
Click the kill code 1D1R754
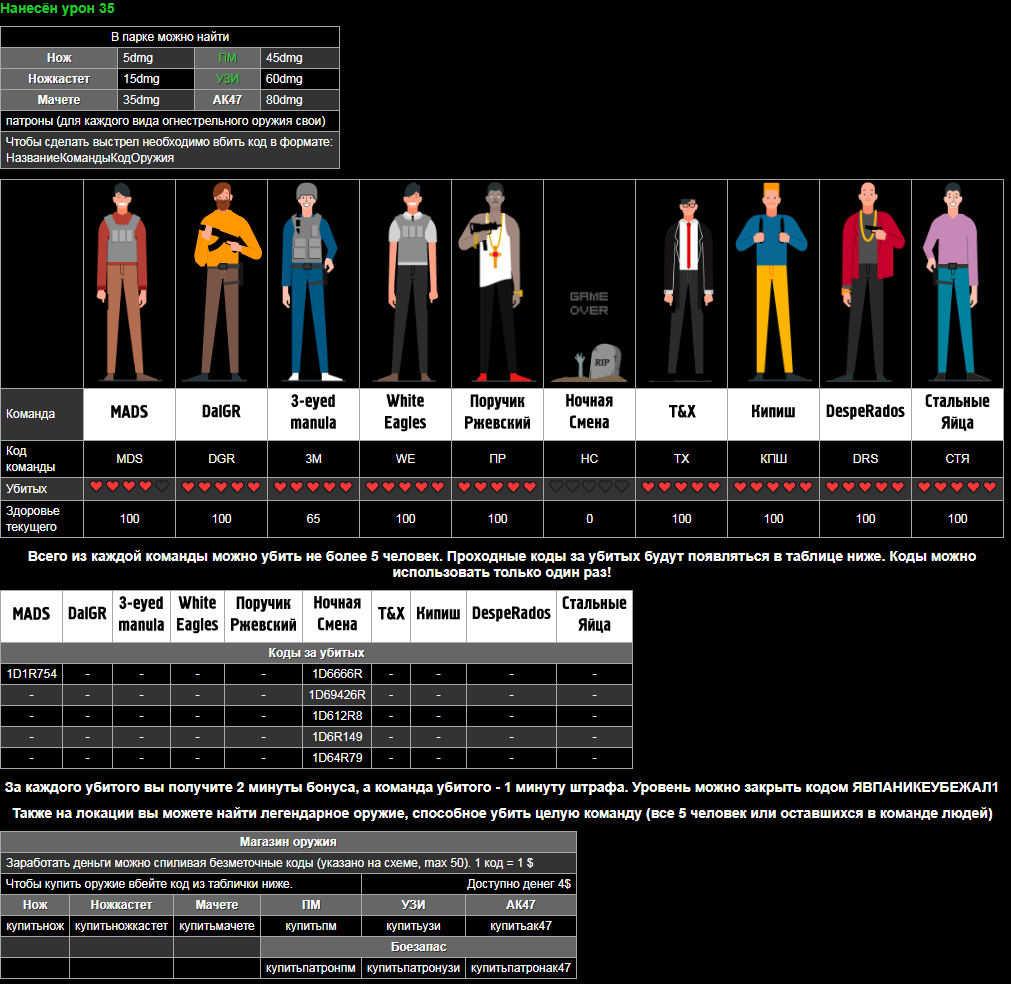point(32,674)
